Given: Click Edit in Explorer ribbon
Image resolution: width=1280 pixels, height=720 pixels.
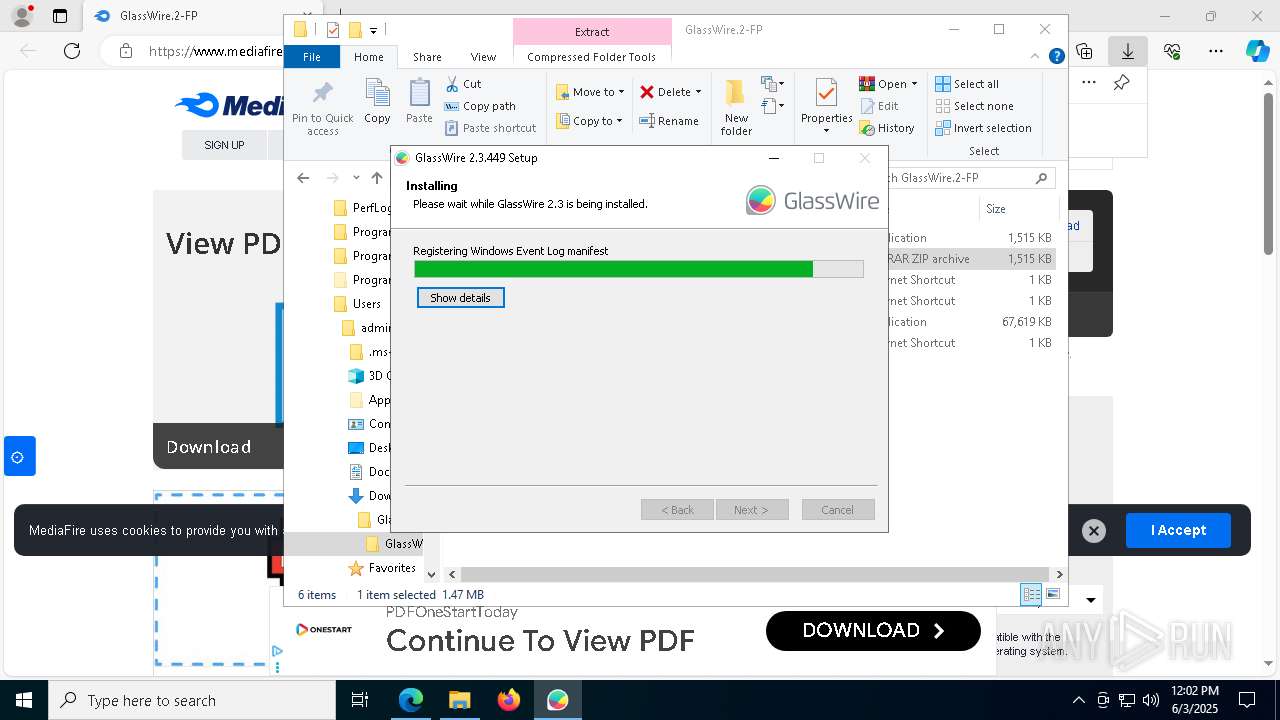Looking at the screenshot, I should pyautogui.click(x=879, y=106).
